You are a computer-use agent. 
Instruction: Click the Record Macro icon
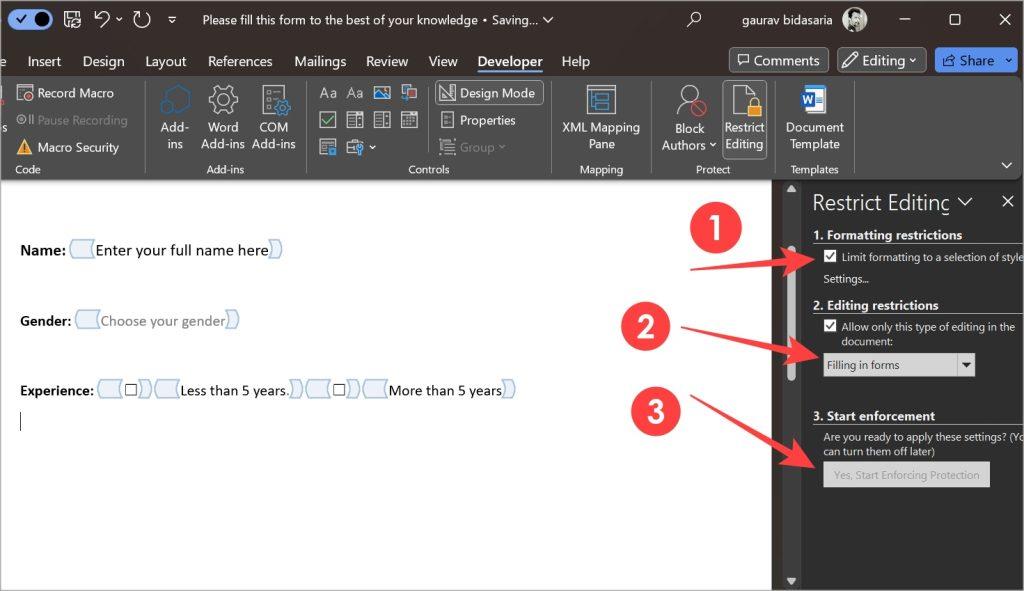[25, 93]
